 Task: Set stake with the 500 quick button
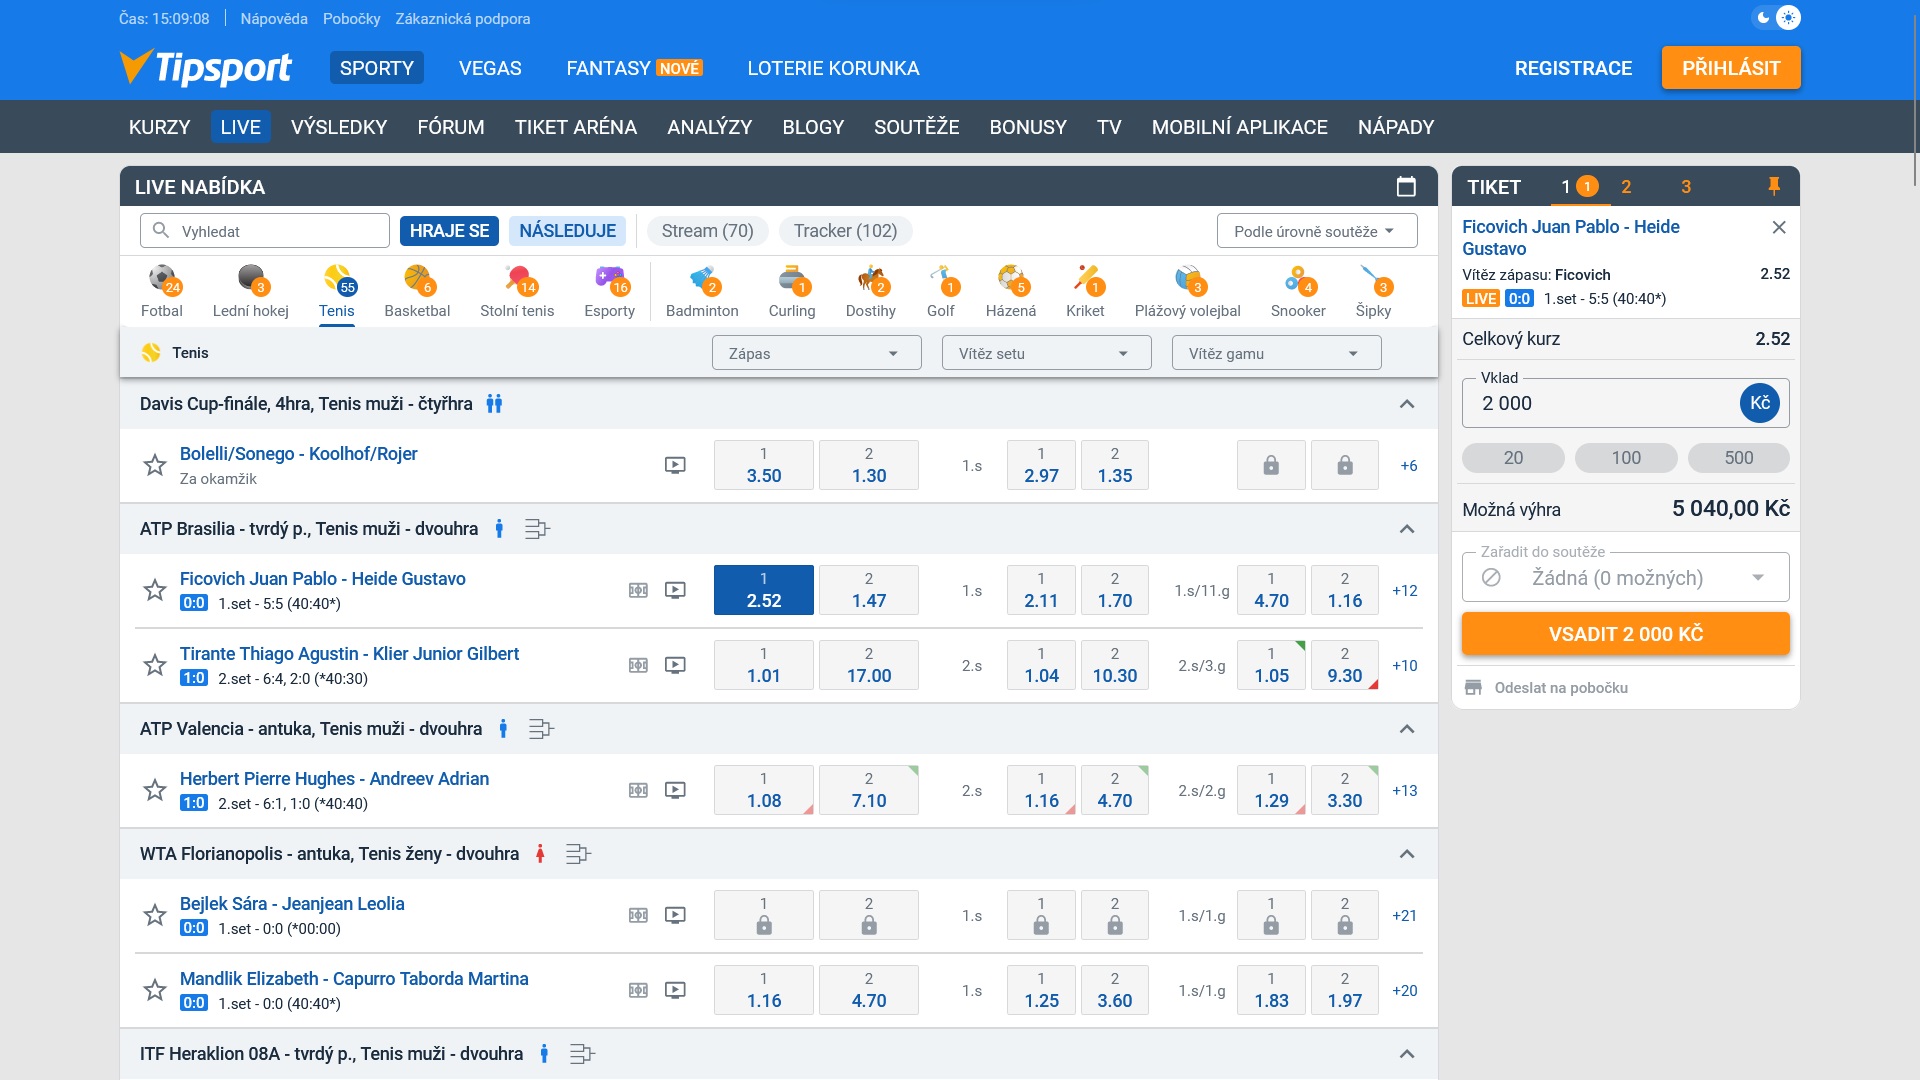[1738, 458]
